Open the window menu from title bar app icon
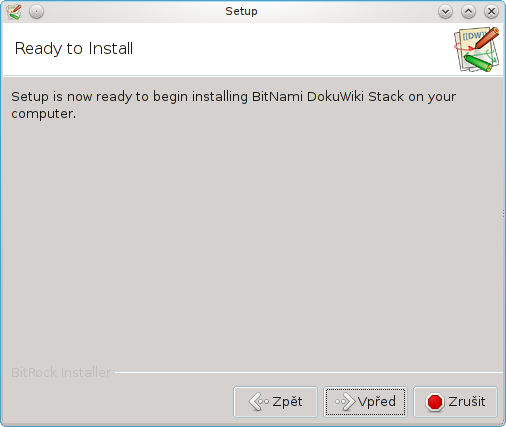 tap(14, 12)
